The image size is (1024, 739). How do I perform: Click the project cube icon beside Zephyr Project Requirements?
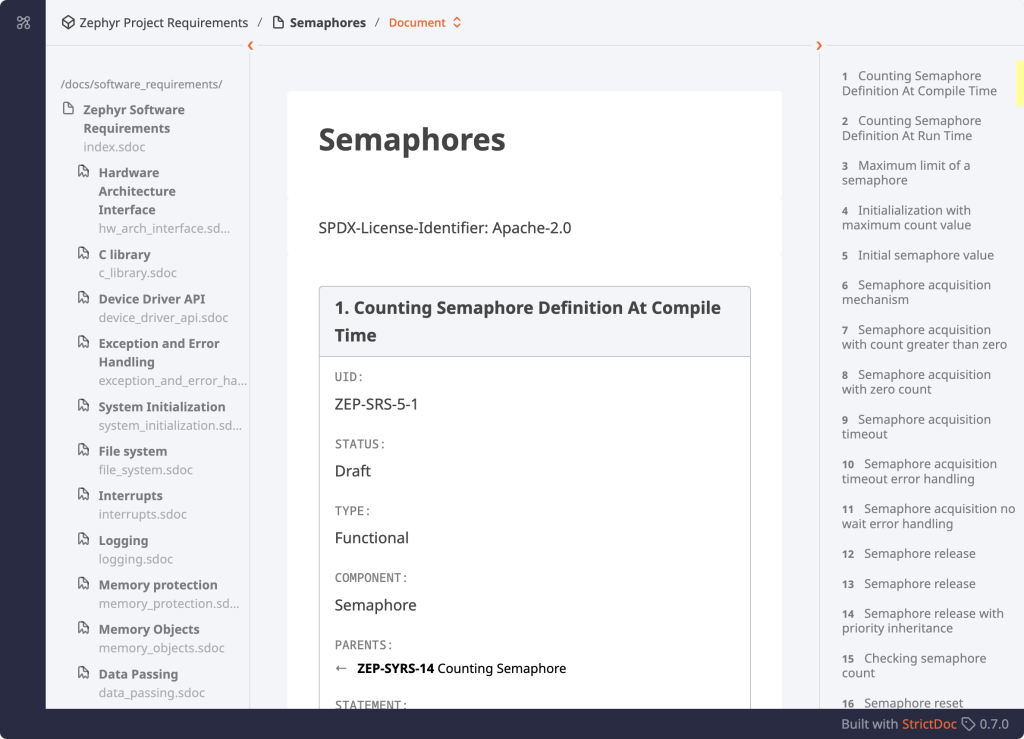68,23
